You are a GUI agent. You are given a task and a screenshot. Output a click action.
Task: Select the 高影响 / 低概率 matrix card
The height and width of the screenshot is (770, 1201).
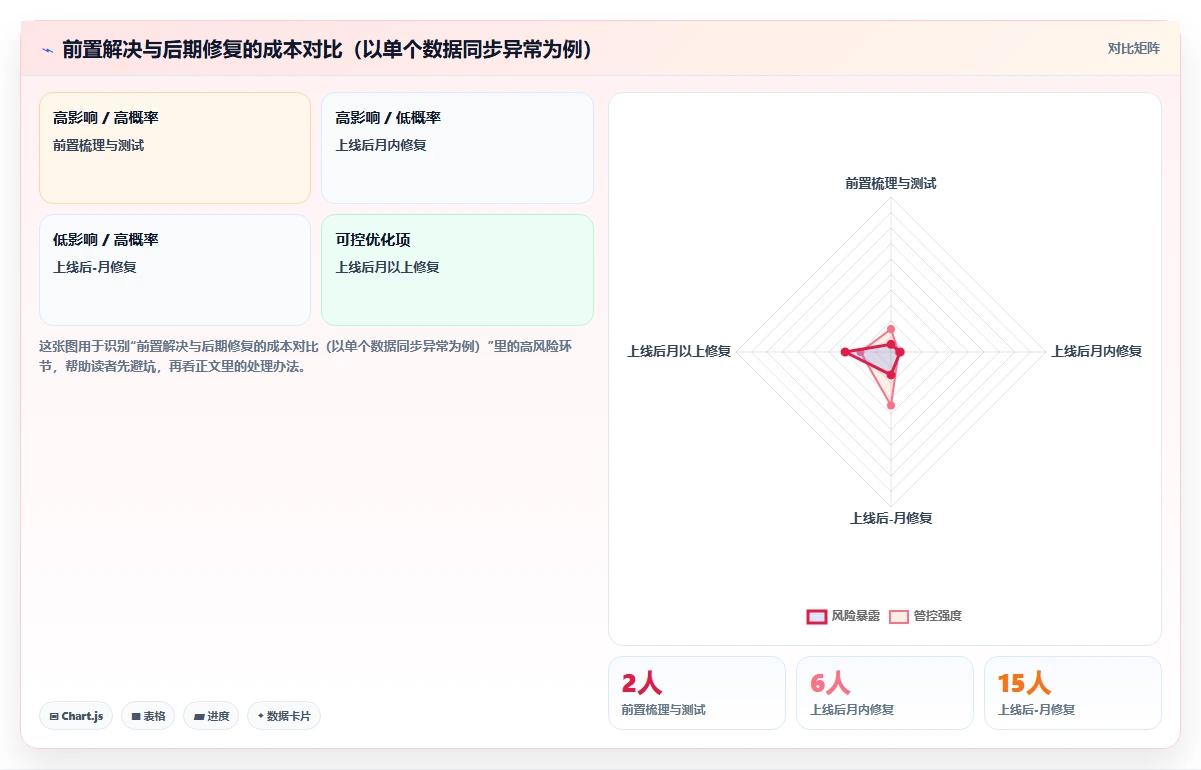[457, 148]
